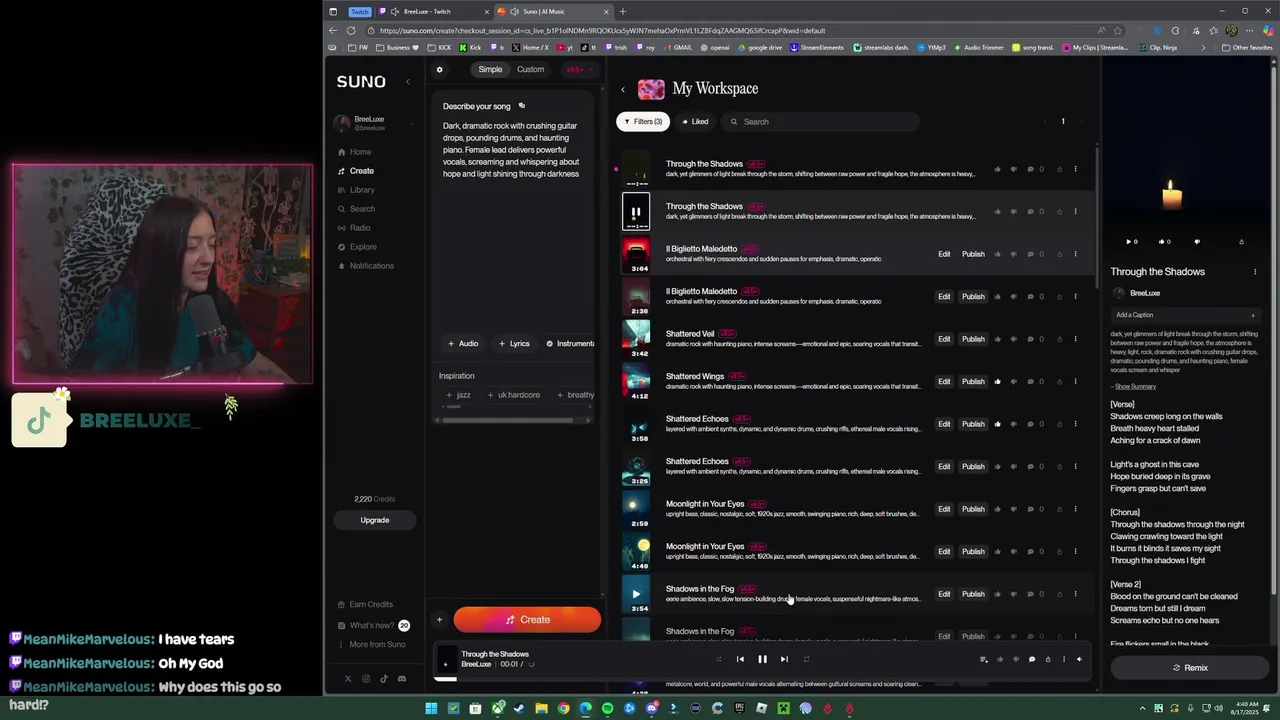This screenshot has width=1280, height=720.
Task: Toggle the Instrumental option
Action: 570,344
